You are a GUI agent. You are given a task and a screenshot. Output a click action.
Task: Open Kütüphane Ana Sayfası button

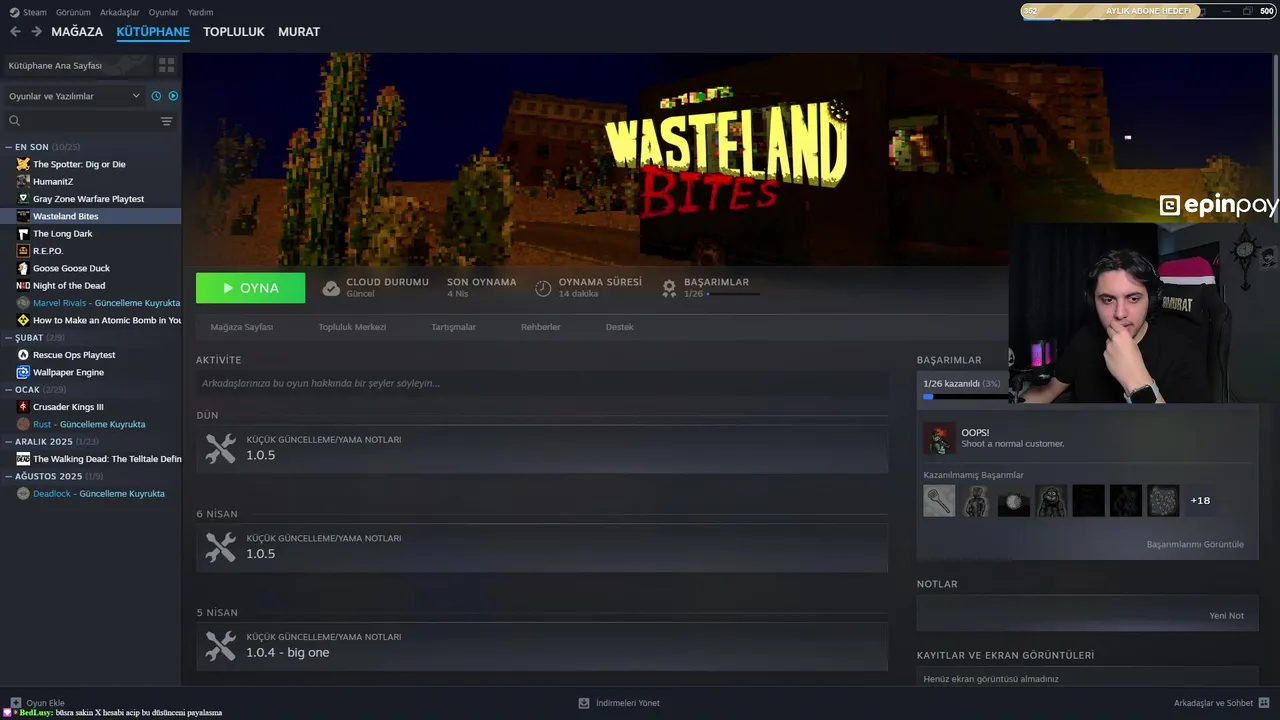[78, 65]
